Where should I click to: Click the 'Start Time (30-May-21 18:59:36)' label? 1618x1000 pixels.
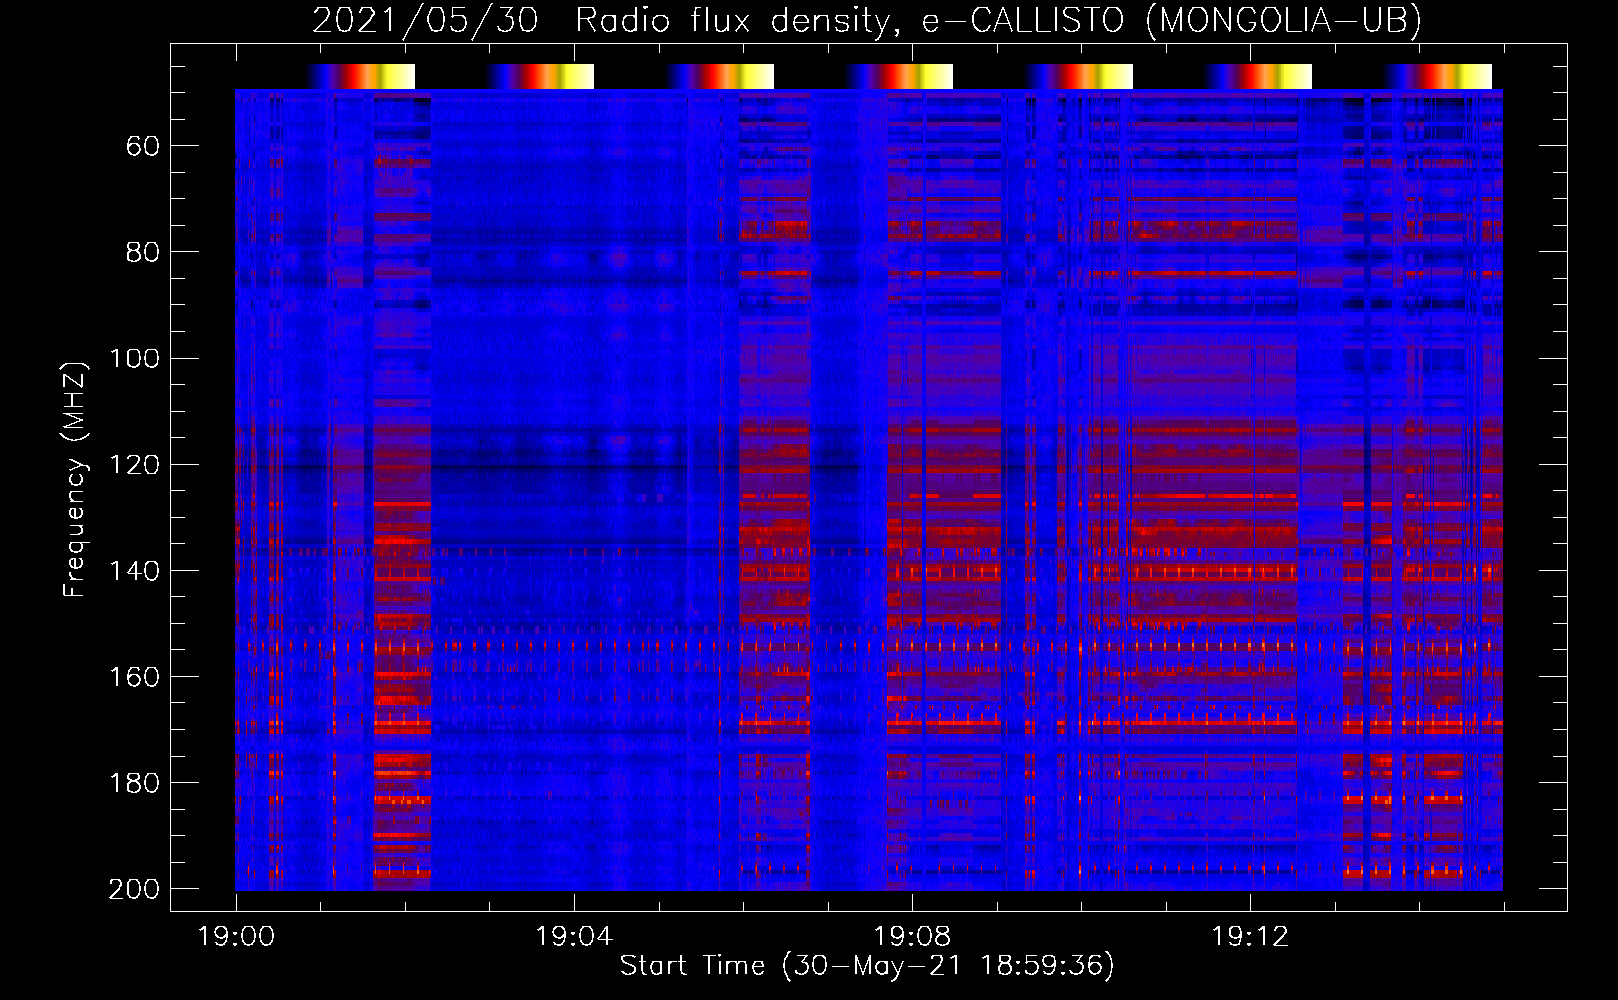click(867, 966)
